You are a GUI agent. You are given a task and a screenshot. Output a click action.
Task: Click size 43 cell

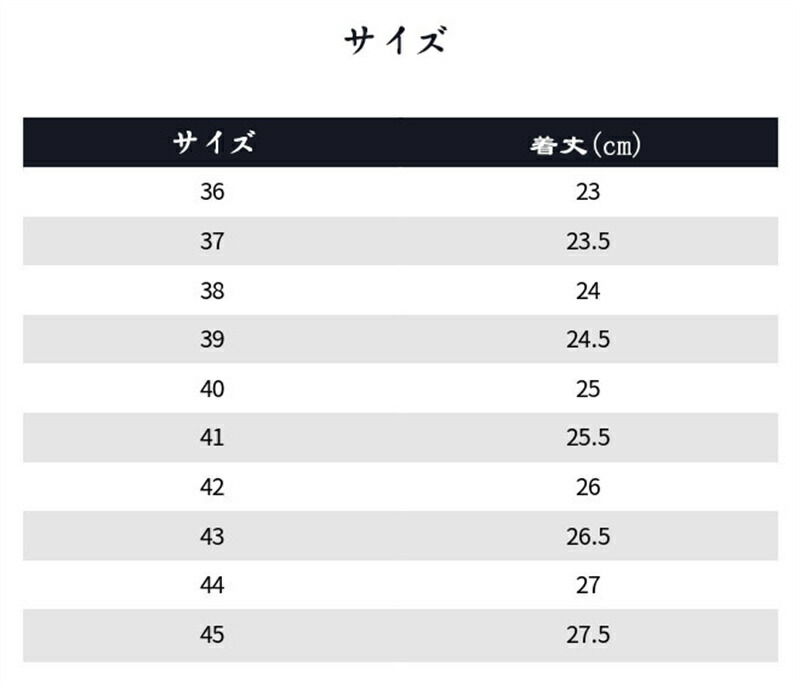212,537
